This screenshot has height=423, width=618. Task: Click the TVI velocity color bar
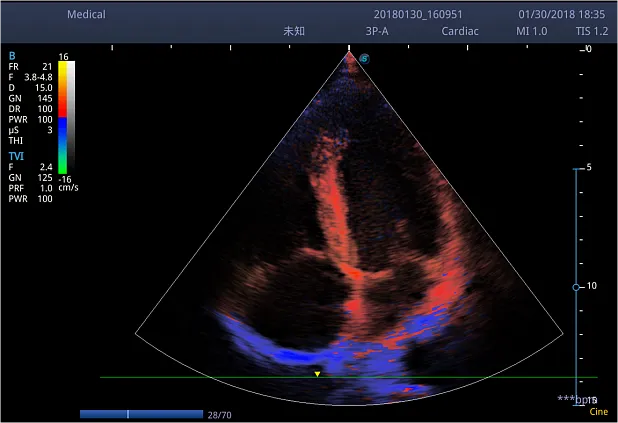point(62,119)
